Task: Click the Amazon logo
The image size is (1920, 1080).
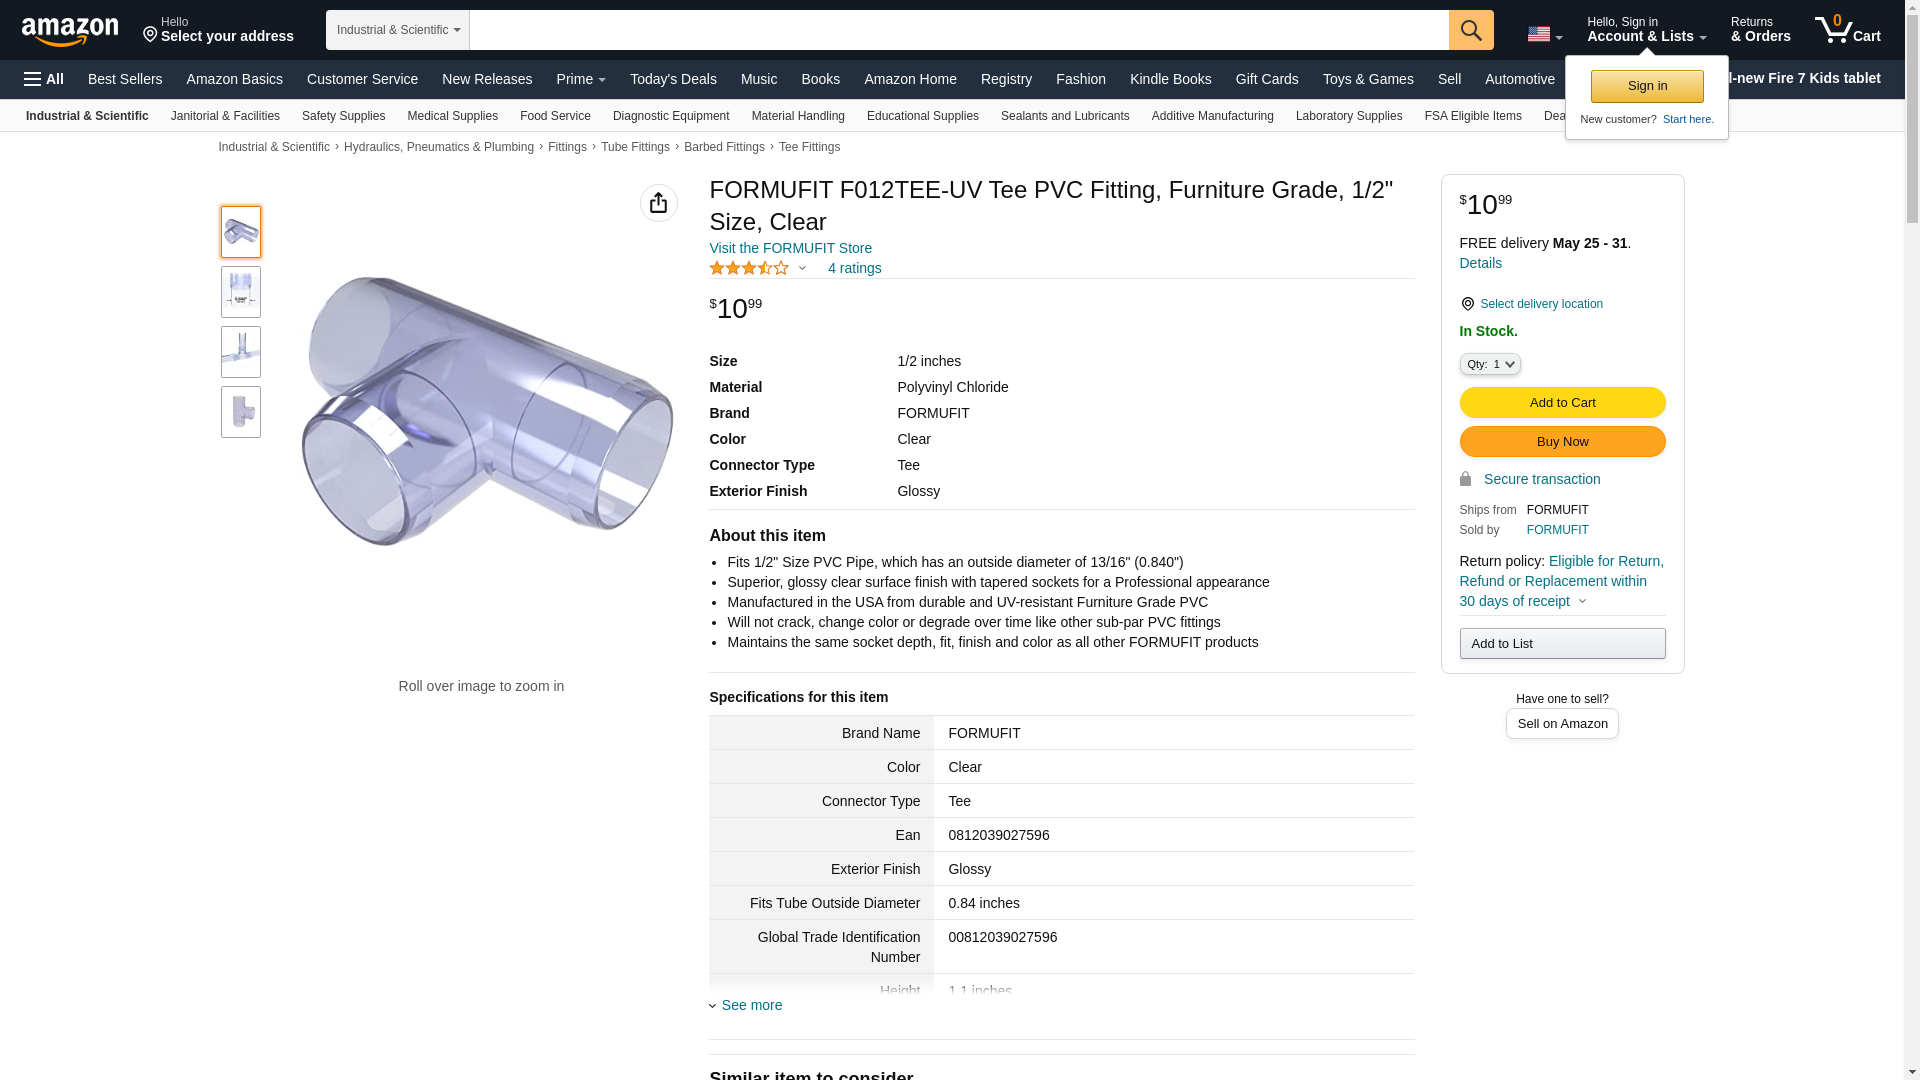Action: (x=70, y=31)
